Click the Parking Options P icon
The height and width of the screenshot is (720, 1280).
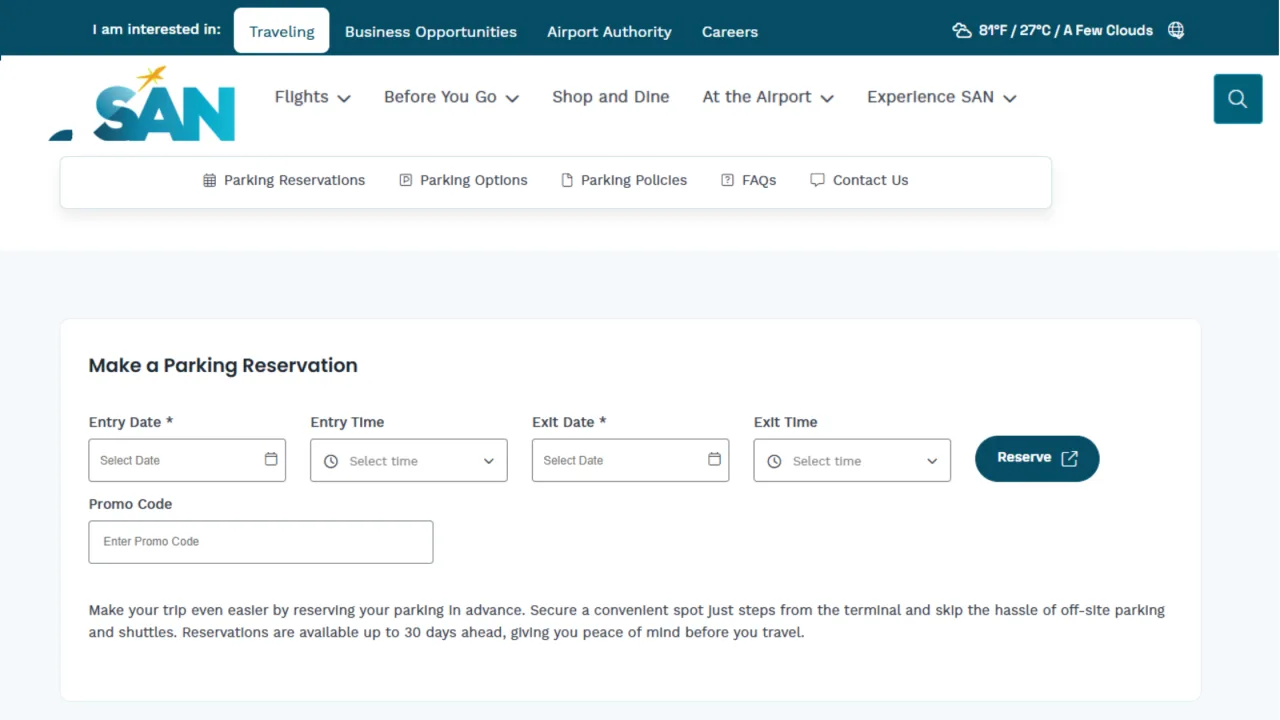tap(405, 181)
